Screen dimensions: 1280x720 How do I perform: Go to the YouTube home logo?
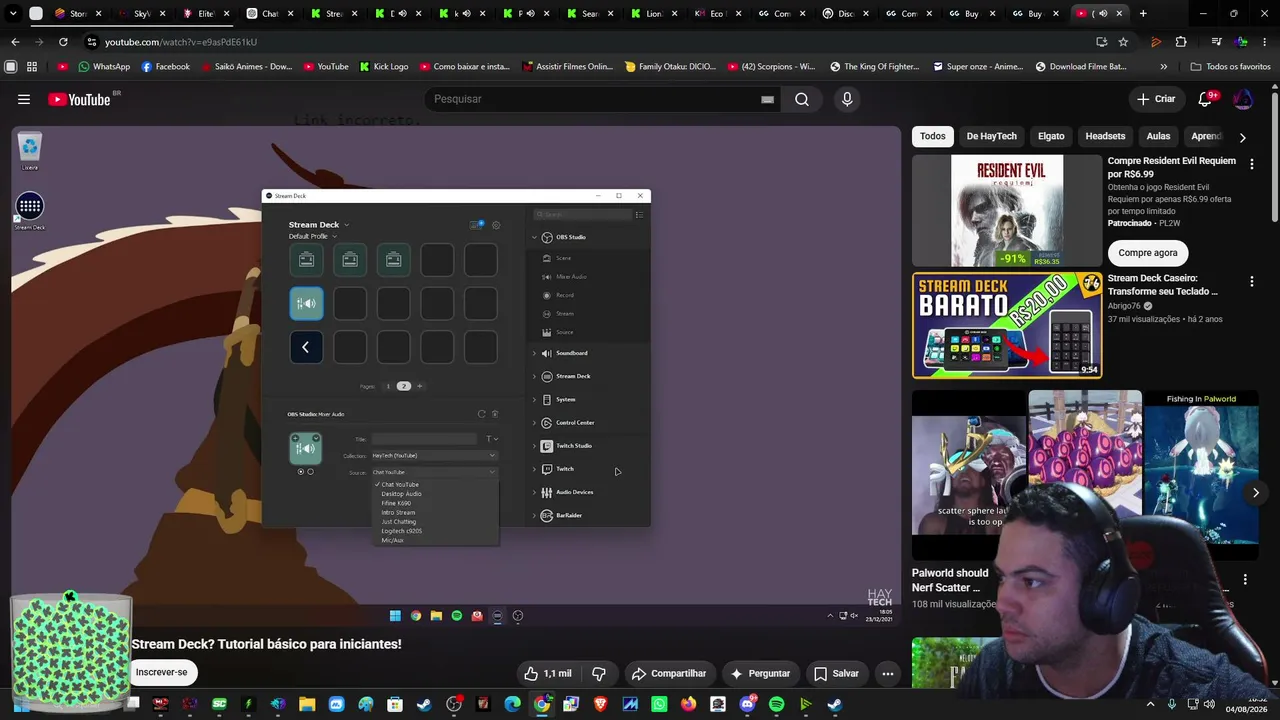(x=79, y=99)
